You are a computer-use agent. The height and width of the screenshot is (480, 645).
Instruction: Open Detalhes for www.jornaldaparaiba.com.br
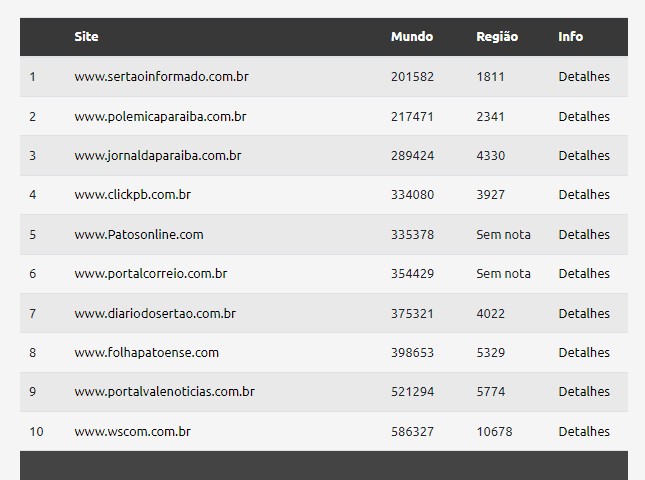[x=584, y=155]
